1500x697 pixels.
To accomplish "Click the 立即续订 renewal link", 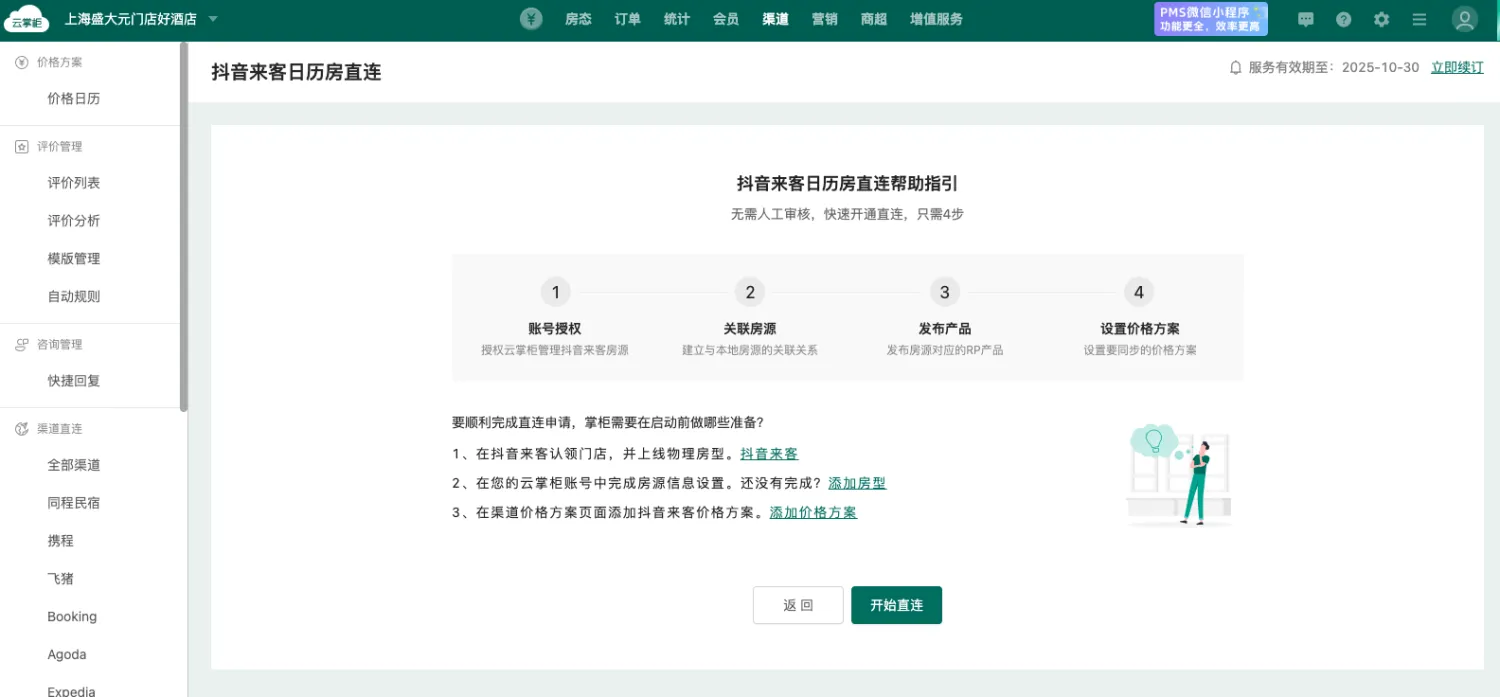I will point(1457,68).
